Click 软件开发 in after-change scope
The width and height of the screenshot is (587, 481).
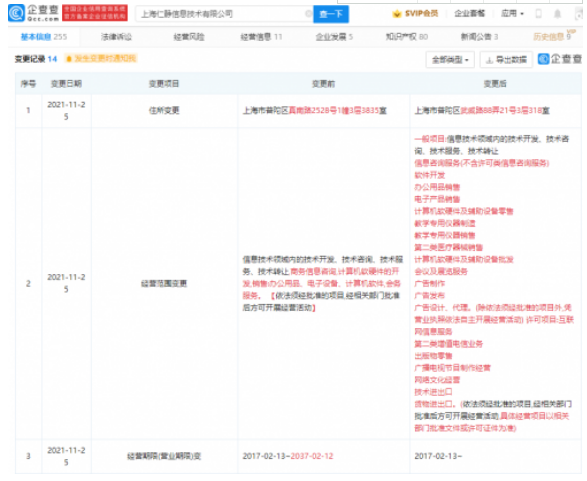(x=430, y=175)
